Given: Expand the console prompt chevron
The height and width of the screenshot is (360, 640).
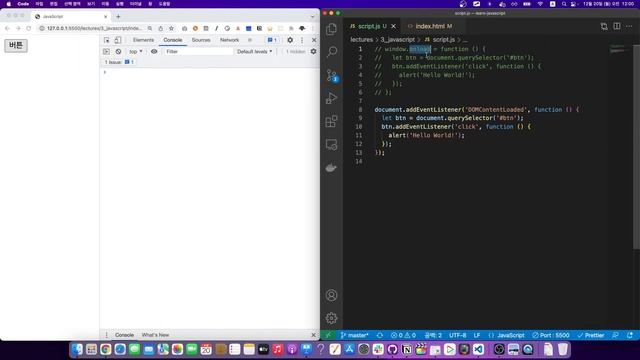Looking at the screenshot, I should [x=105, y=72].
